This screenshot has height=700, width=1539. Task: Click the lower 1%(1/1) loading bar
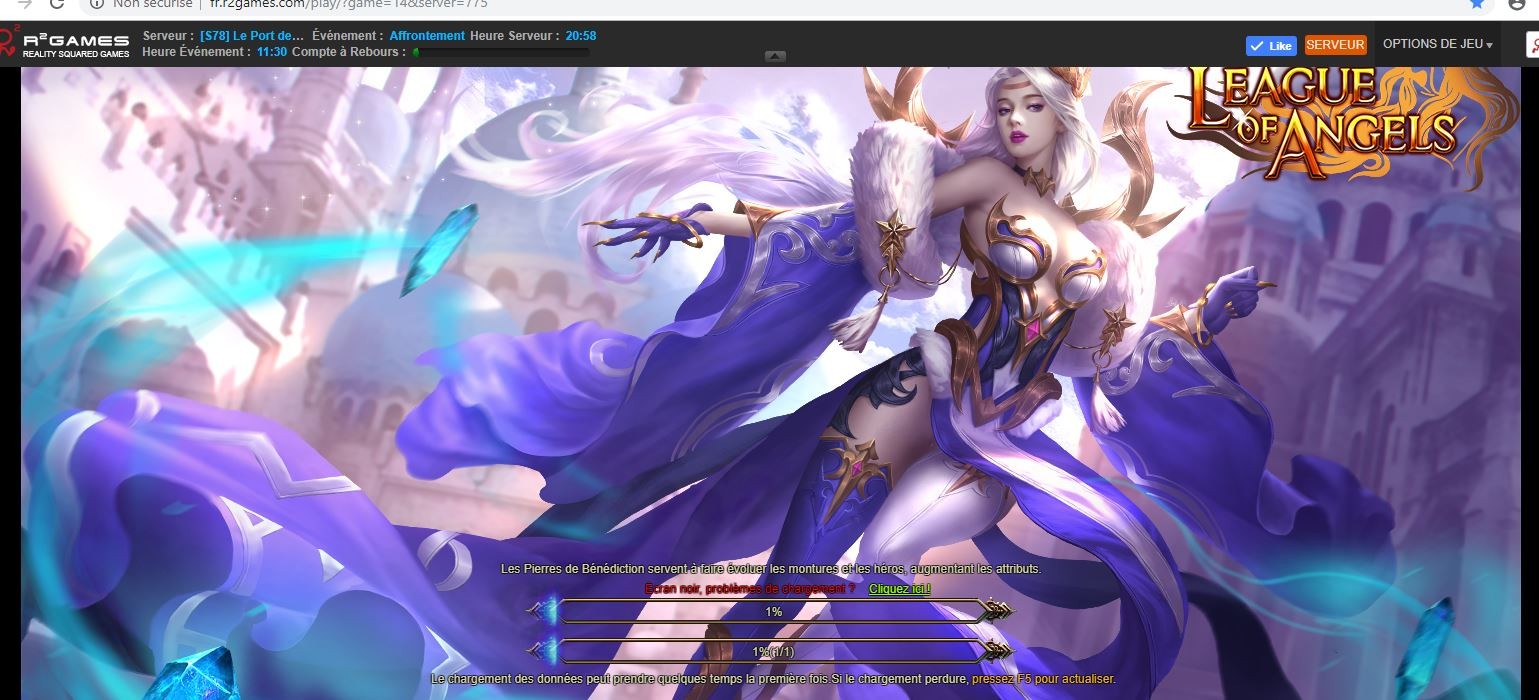[x=773, y=652]
